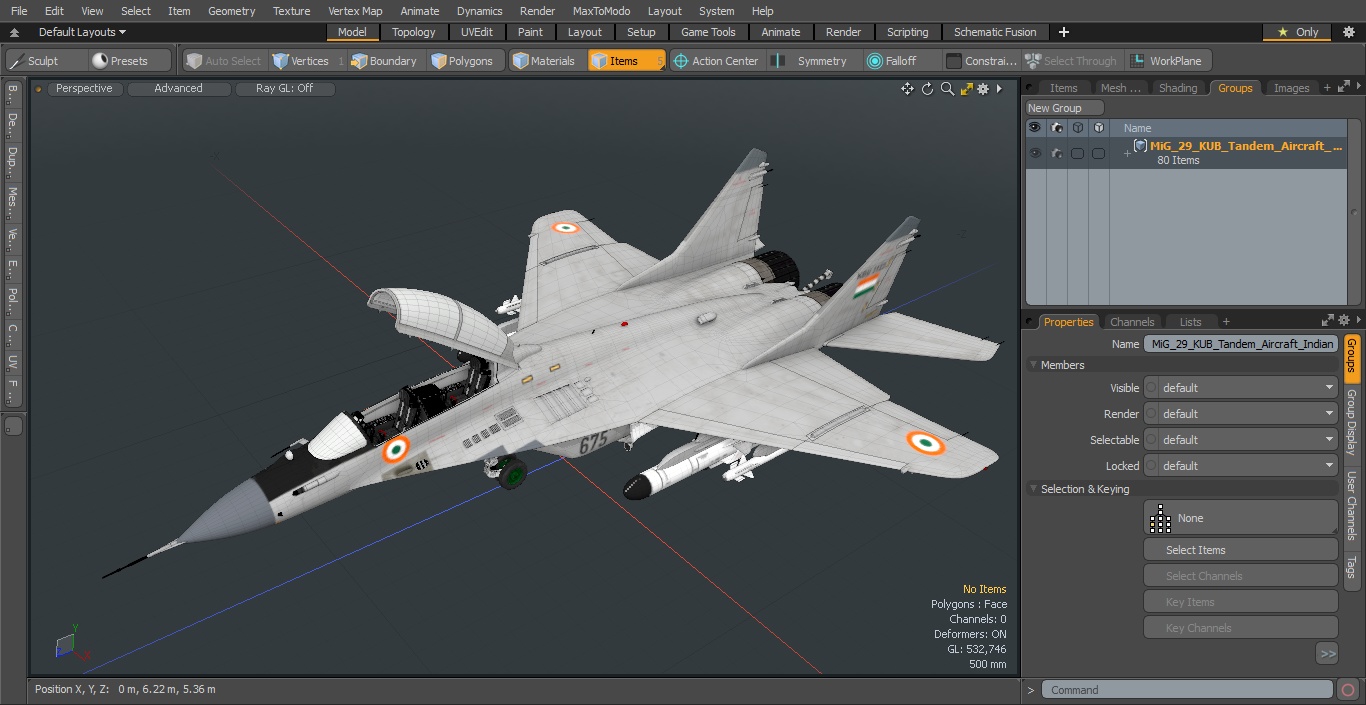Viewport: 1366px width, 705px height.
Task: Open the Geometry menu
Action: coord(231,11)
